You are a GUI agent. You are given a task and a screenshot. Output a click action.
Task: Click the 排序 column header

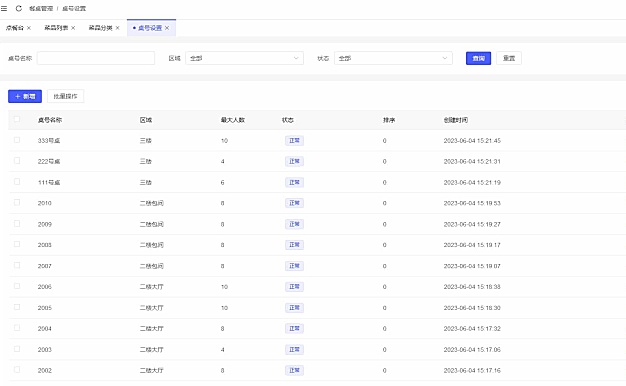pyautogui.click(x=389, y=120)
